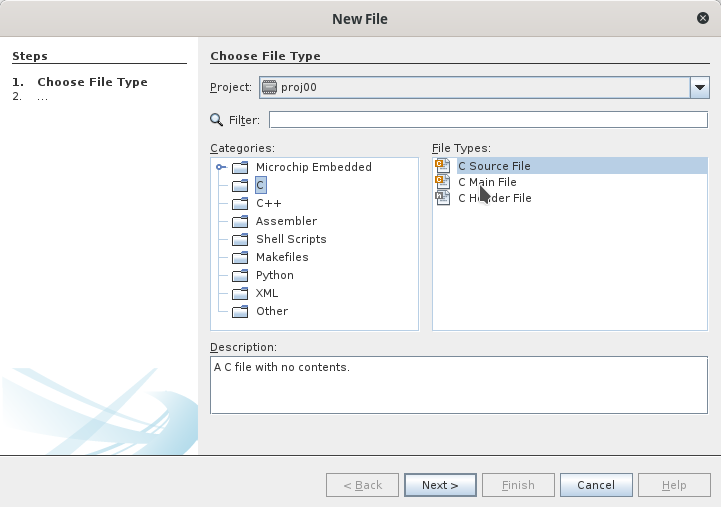The width and height of the screenshot is (721, 507).
Task: Click the C++ category folder icon
Action: (x=240, y=203)
